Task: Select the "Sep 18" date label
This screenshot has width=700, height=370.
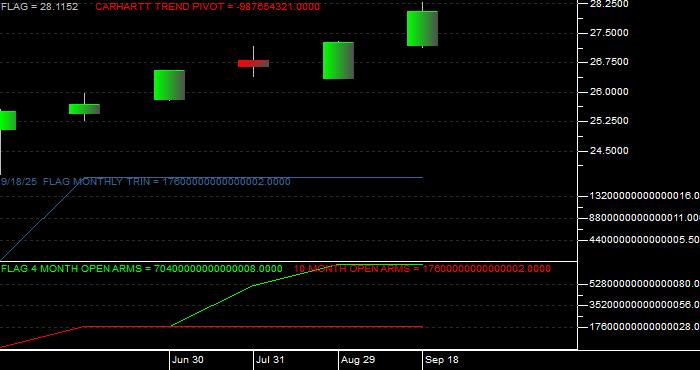Action: tap(442, 360)
